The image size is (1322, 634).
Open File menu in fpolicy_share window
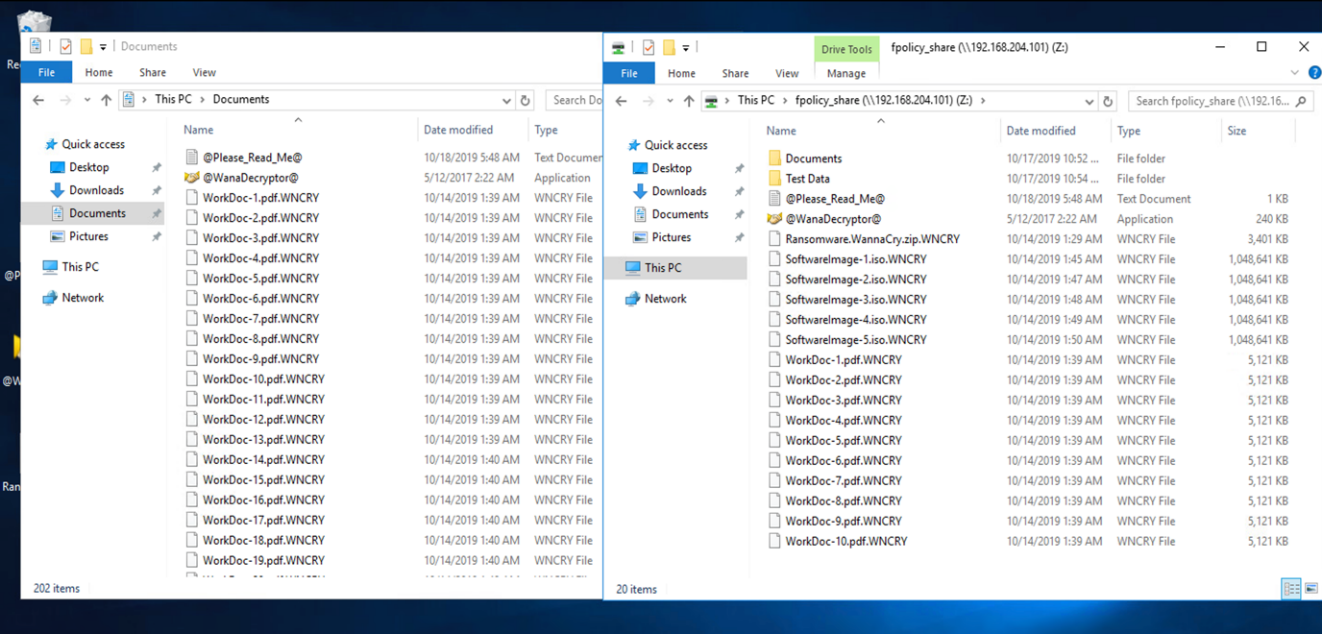pyautogui.click(x=629, y=73)
